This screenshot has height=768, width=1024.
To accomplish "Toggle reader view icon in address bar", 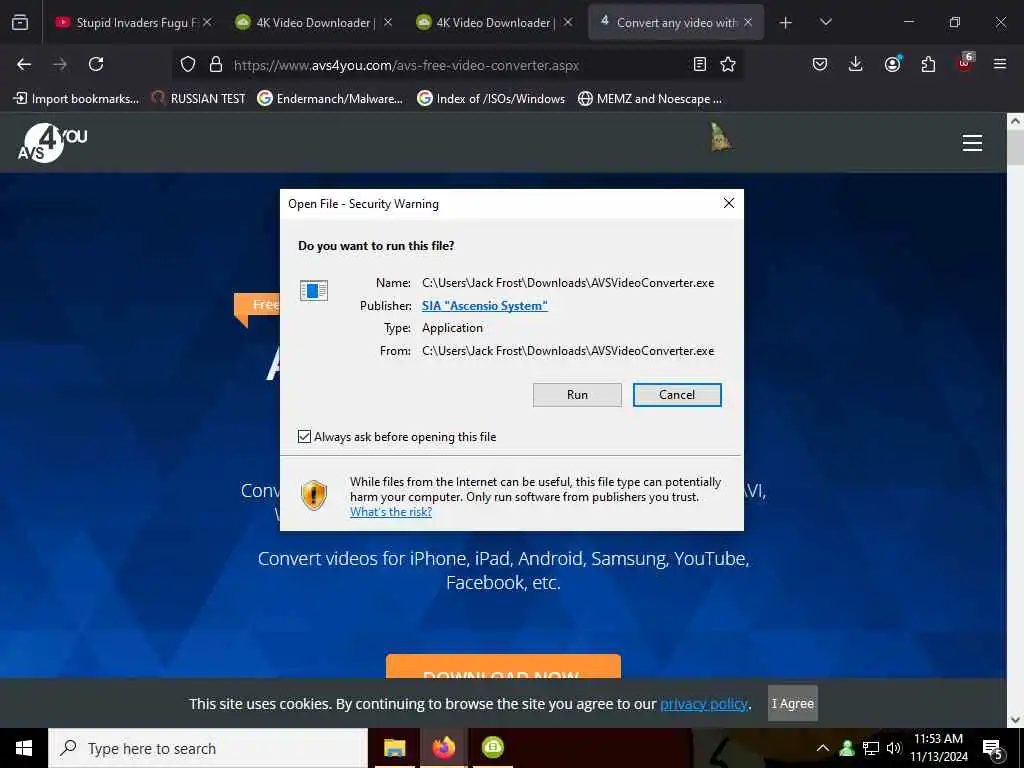I will (699, 64).
